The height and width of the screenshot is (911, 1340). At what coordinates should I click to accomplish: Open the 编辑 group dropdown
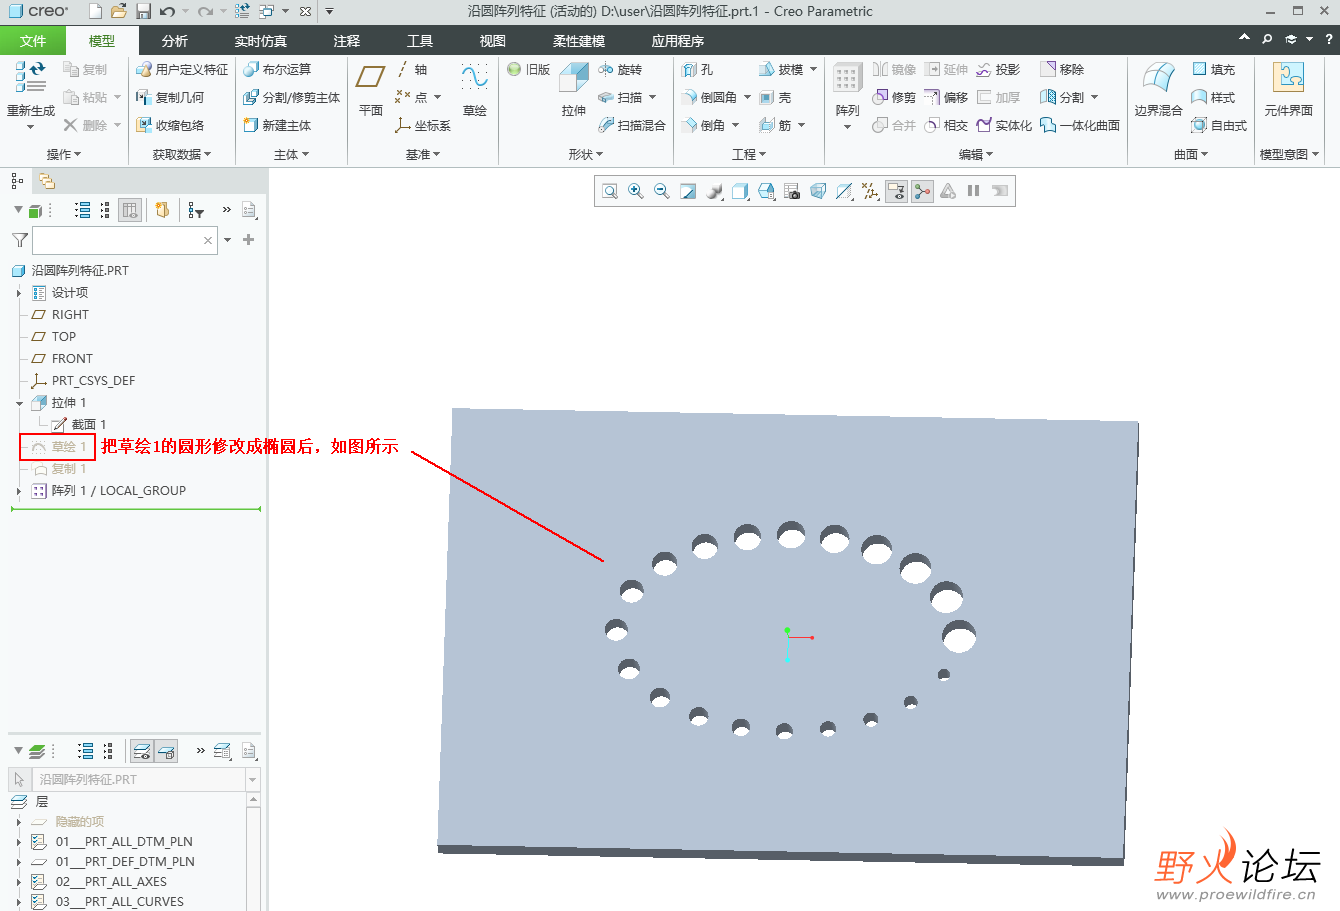pyautogui.click(x=976, y=154)
